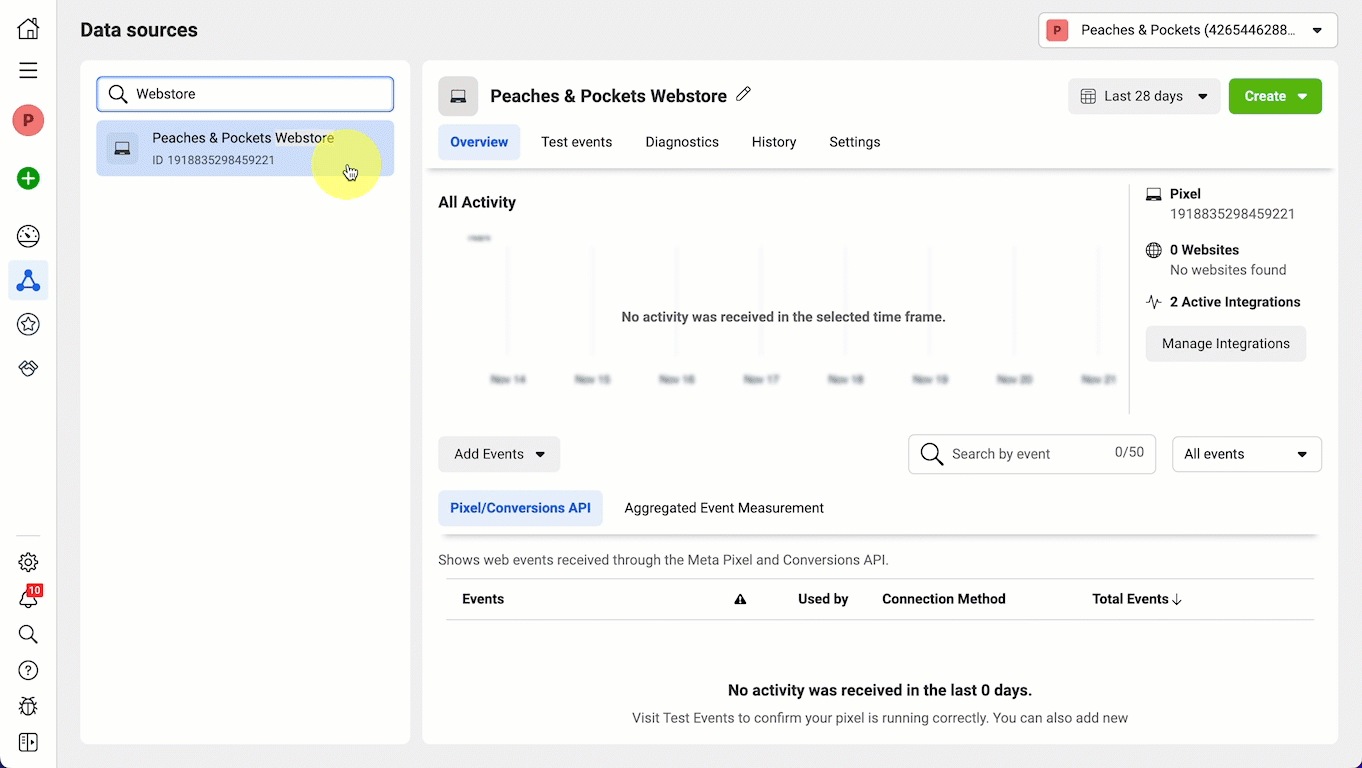
Task: Click the data sources search field with Webstore
Action: point(245,94)
